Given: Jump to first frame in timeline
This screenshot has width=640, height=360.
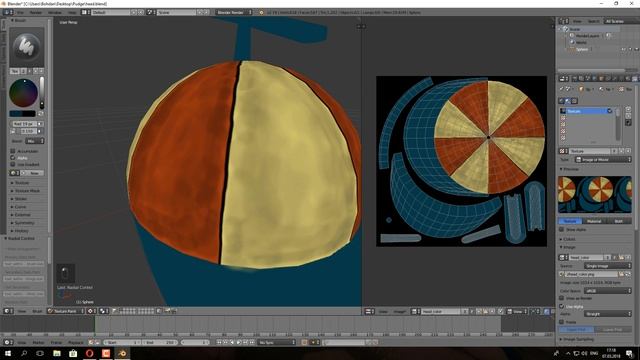Looking at the screenshot, I should [219, 342].
